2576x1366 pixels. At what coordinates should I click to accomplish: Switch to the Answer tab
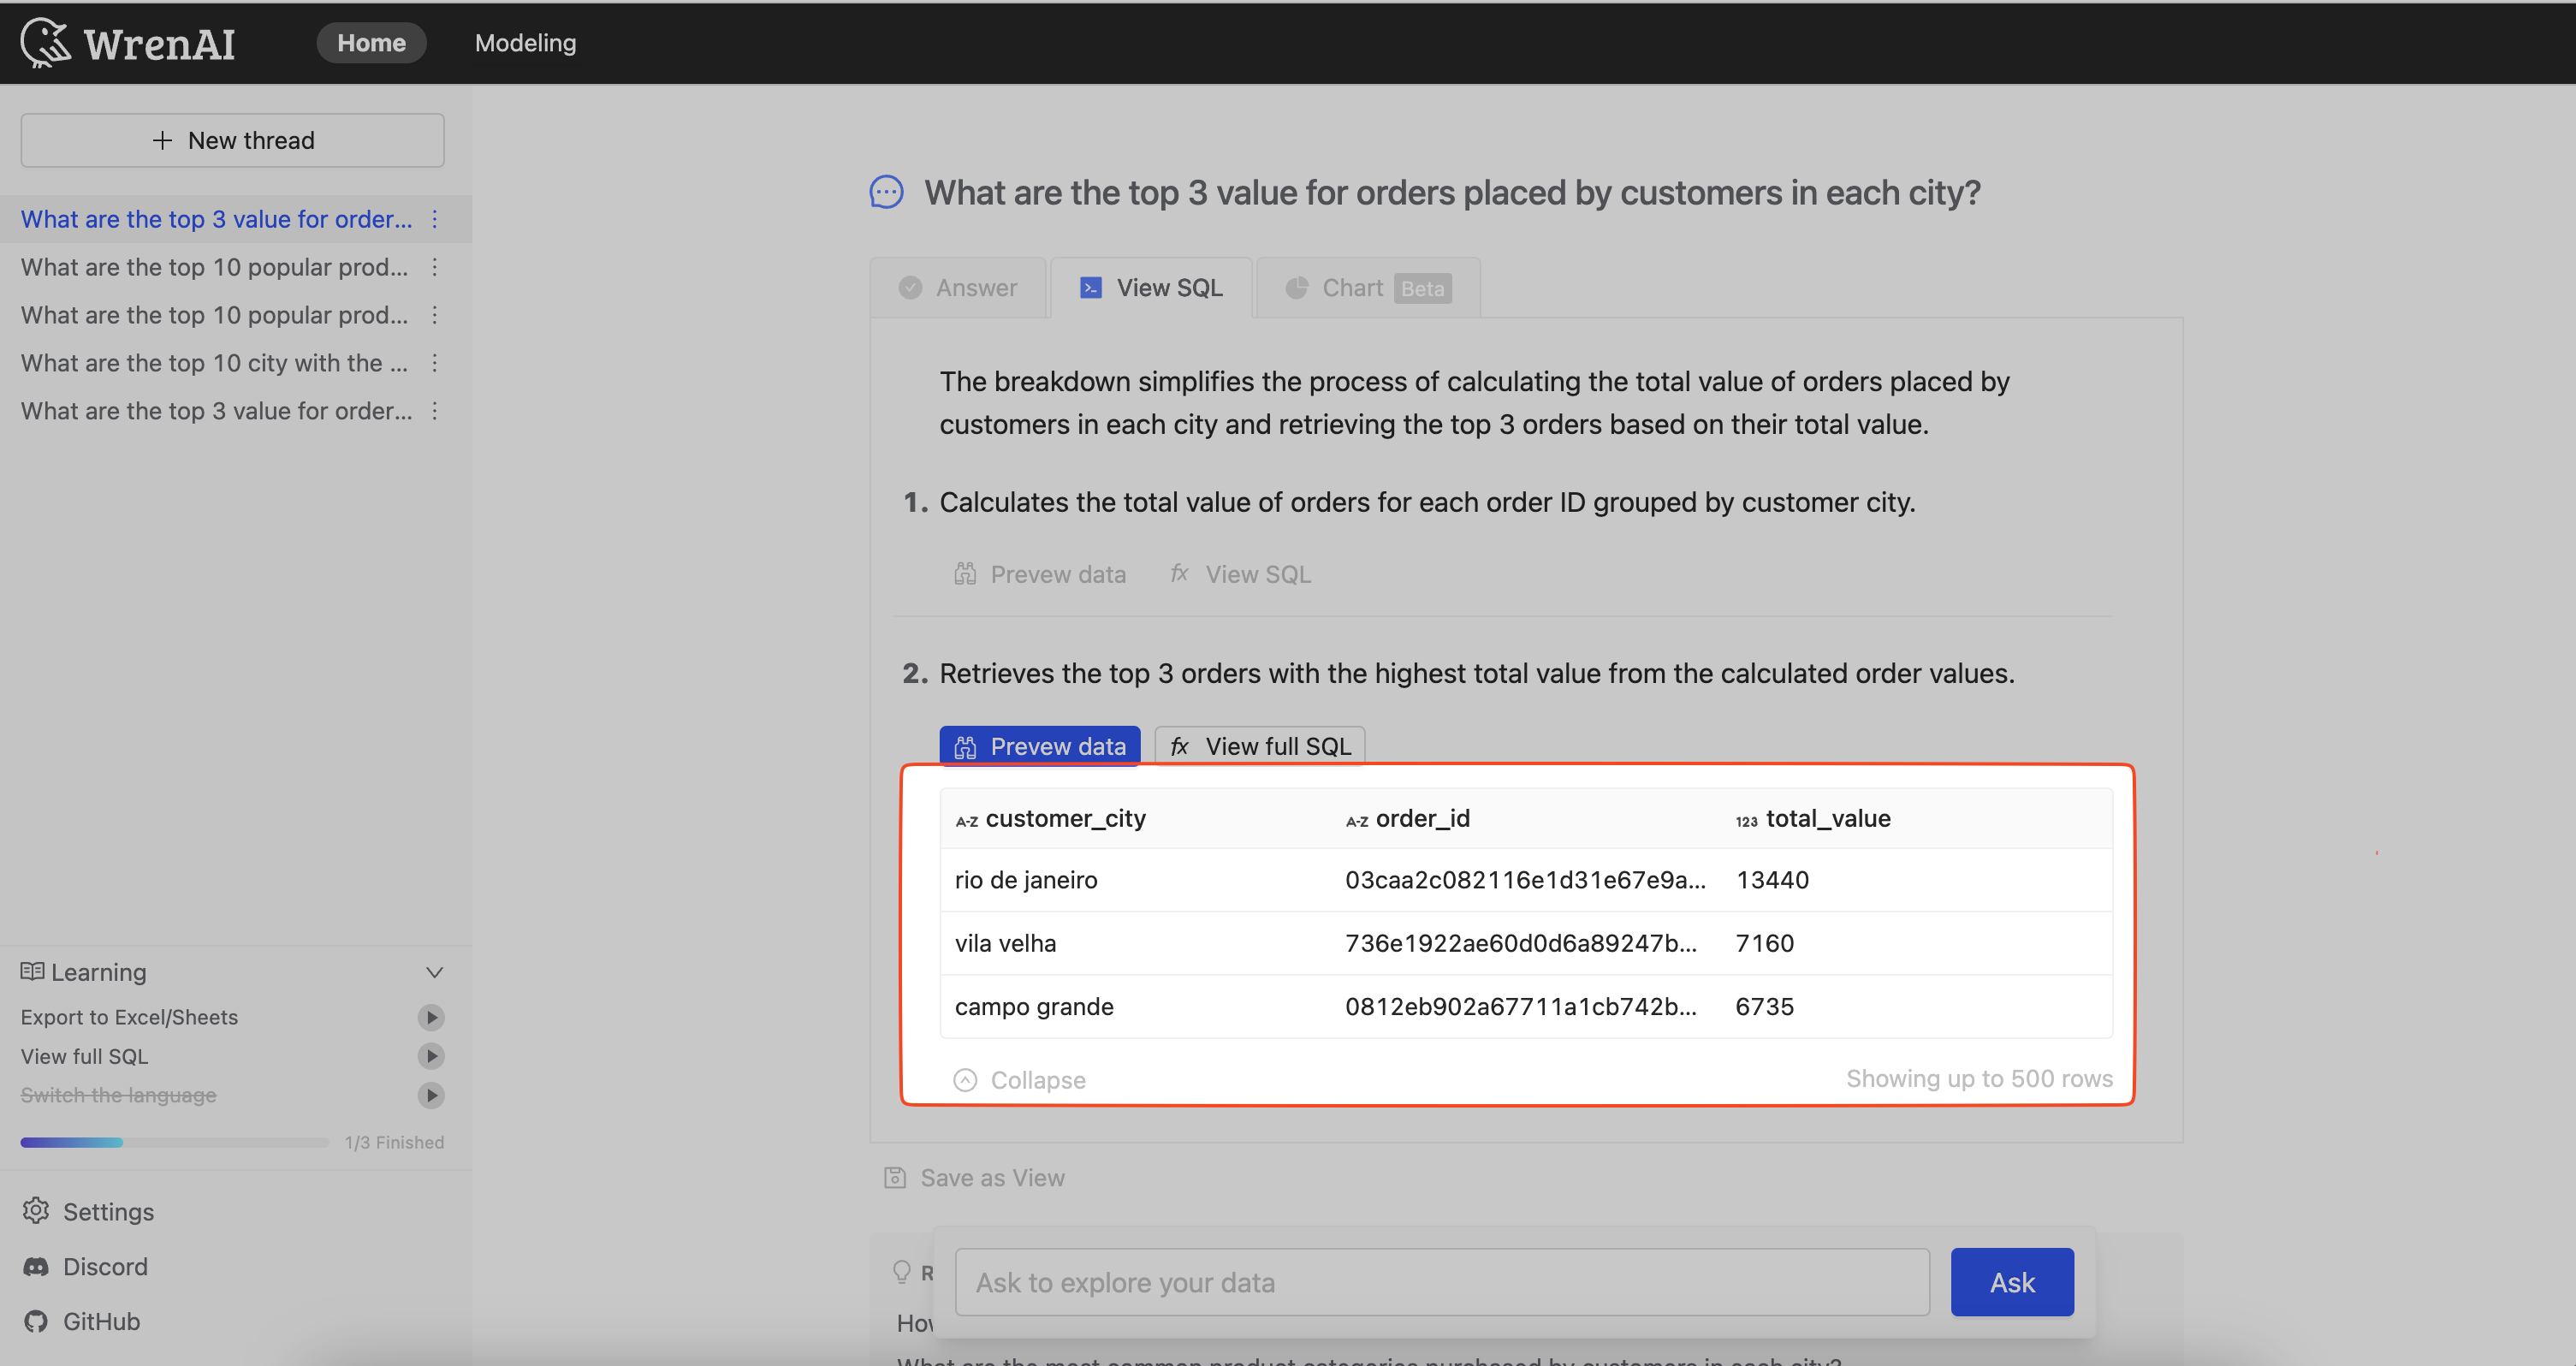(958, 288)
